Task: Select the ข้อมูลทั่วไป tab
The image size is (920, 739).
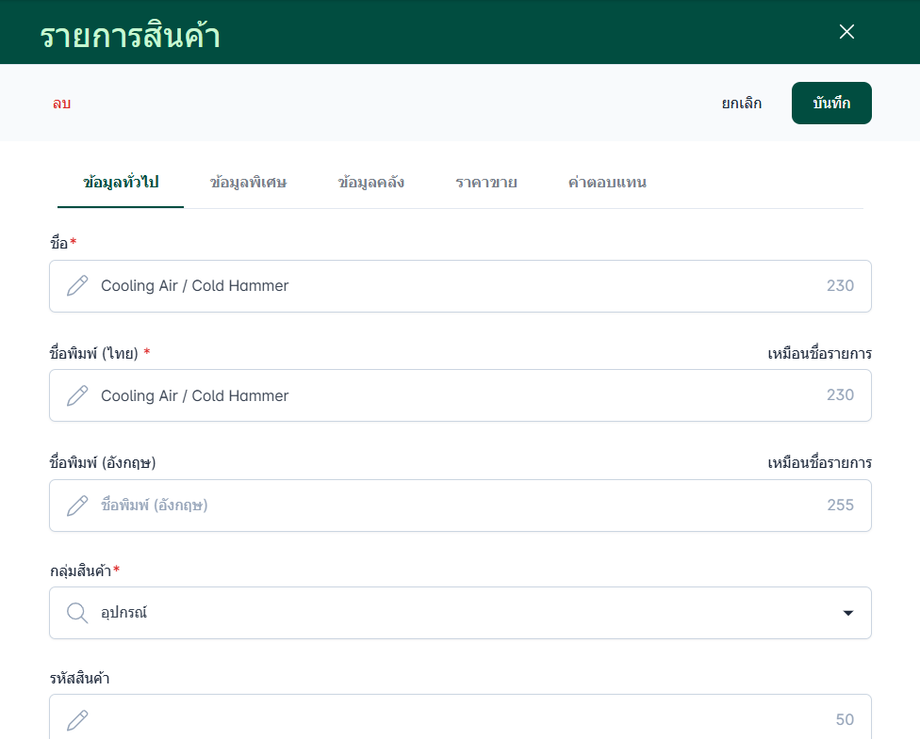Action: click(121, 182)
